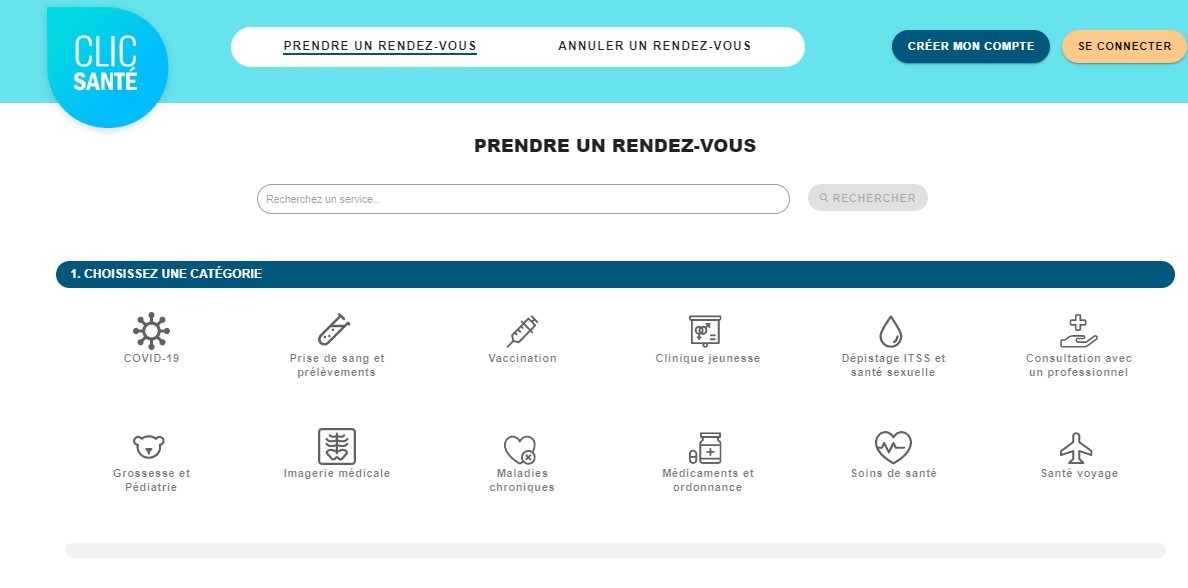1188x588 pixels.
Task: Select the Grossesse et Pédiatrie icon
Action: point(150,445)
